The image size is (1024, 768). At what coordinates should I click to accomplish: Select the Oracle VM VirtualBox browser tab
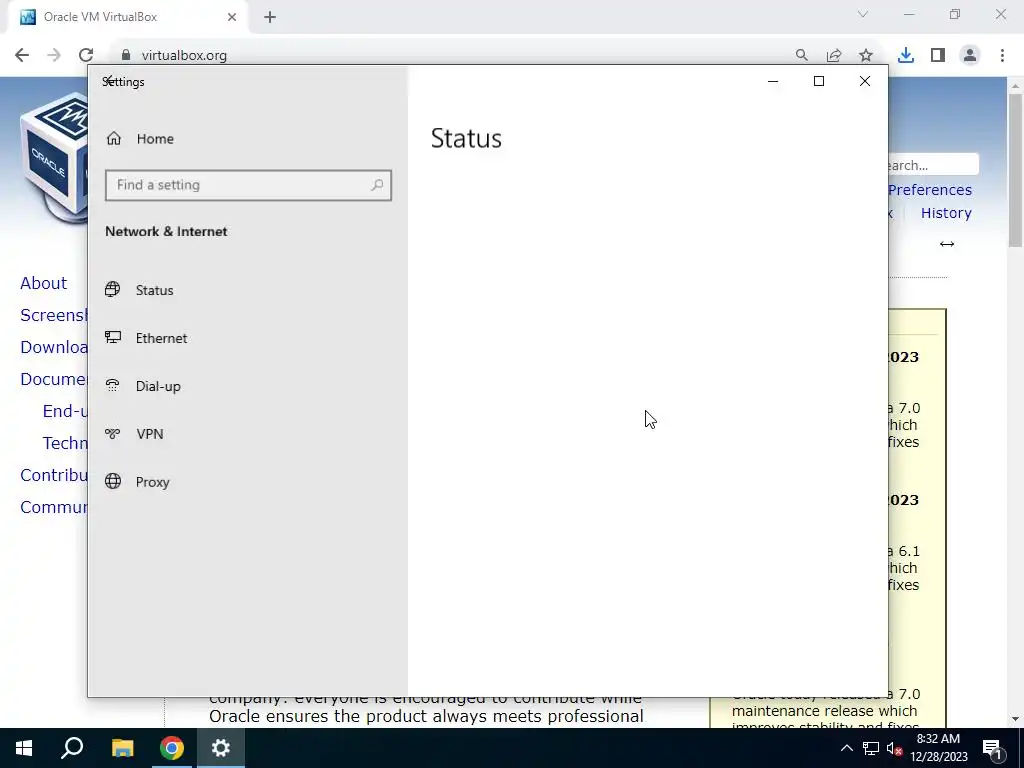[127, 17]
